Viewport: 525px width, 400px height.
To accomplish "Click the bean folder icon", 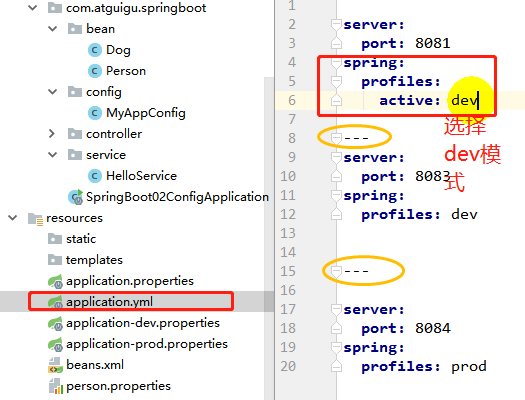I will (x=75, y=29).
